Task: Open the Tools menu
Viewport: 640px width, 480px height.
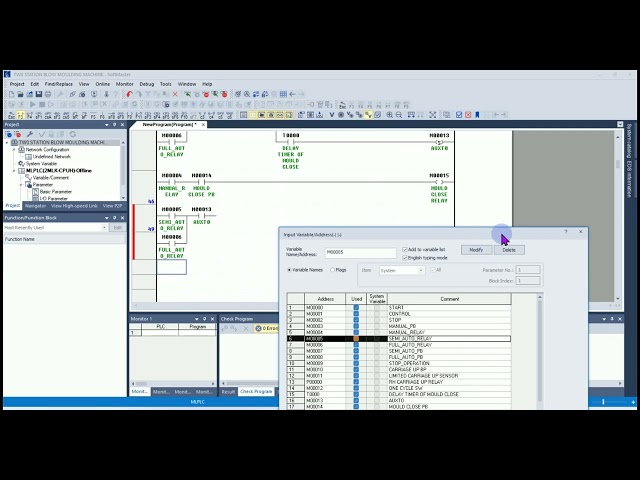Action: pos(165,84)
